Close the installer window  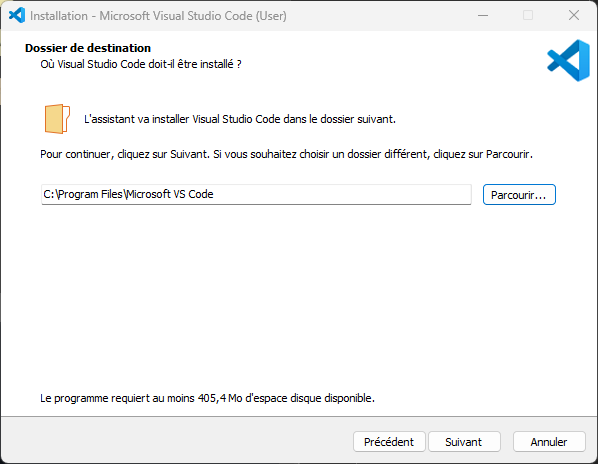pyautogui.click(x=574, y=16)
